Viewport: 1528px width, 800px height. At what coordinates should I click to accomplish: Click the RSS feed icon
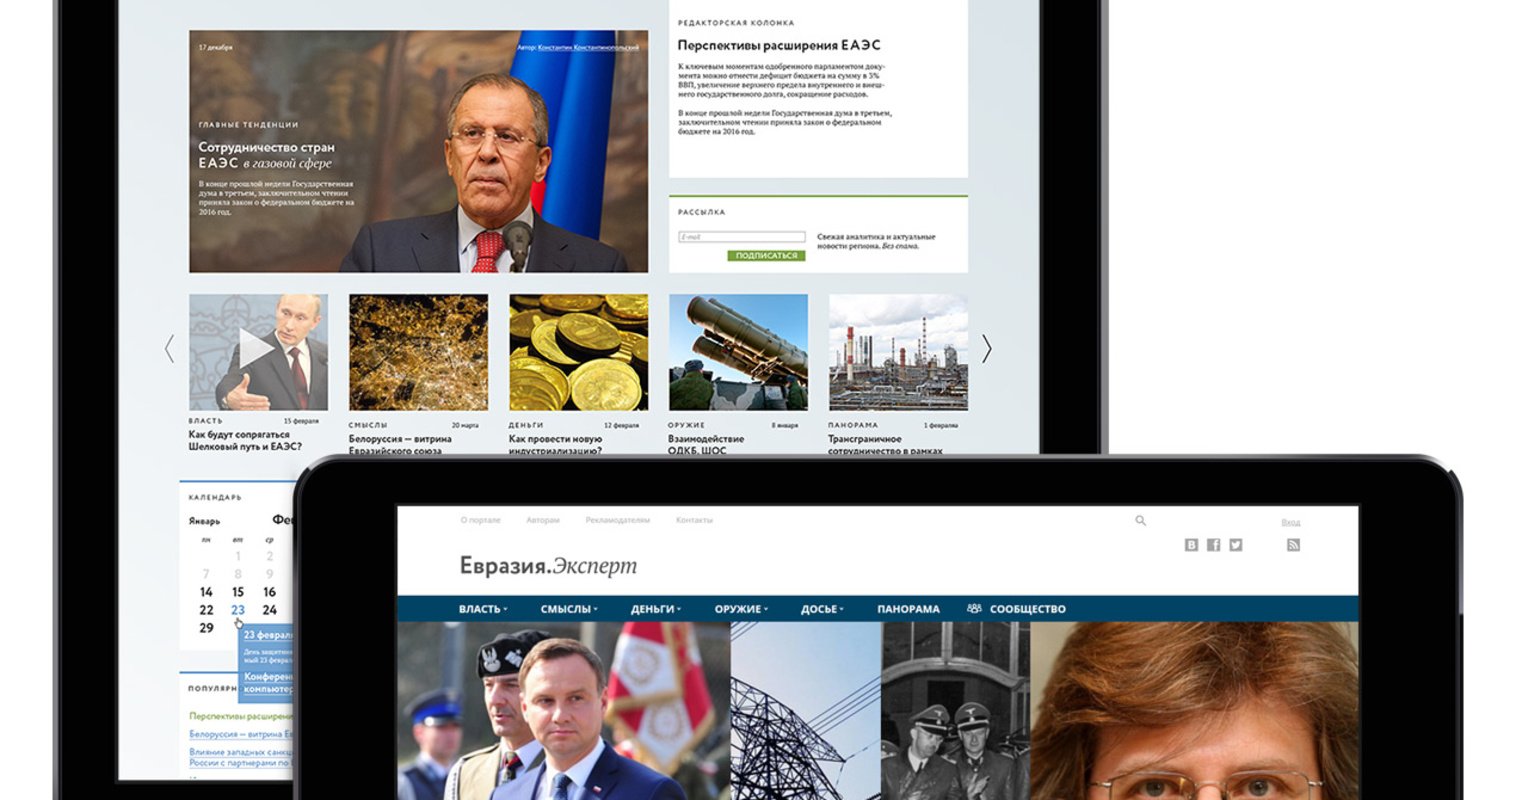click(x=1293, y=545)
